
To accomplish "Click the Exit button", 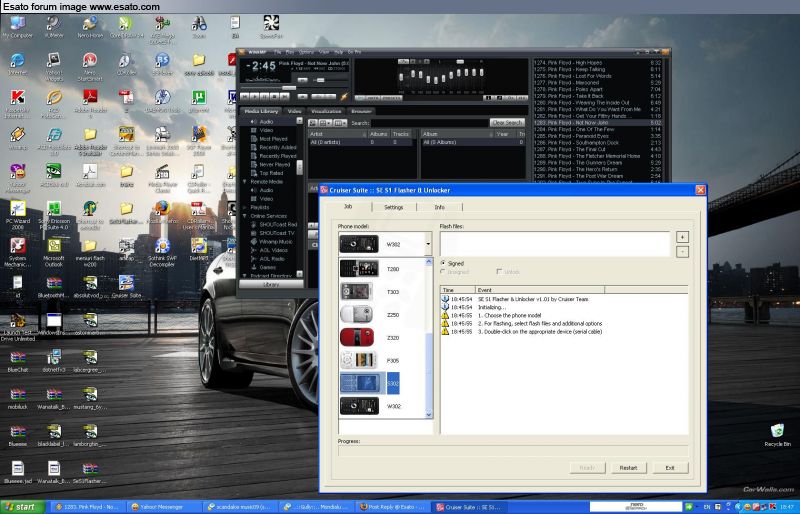I will (x=670, y=468).
